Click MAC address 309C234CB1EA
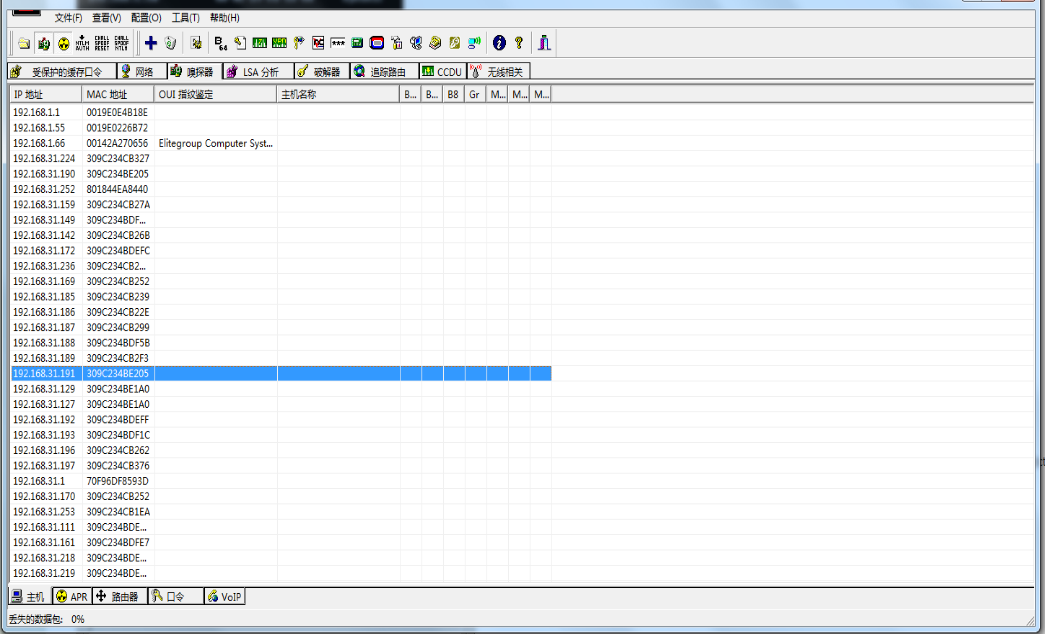 tap(118, 512)
